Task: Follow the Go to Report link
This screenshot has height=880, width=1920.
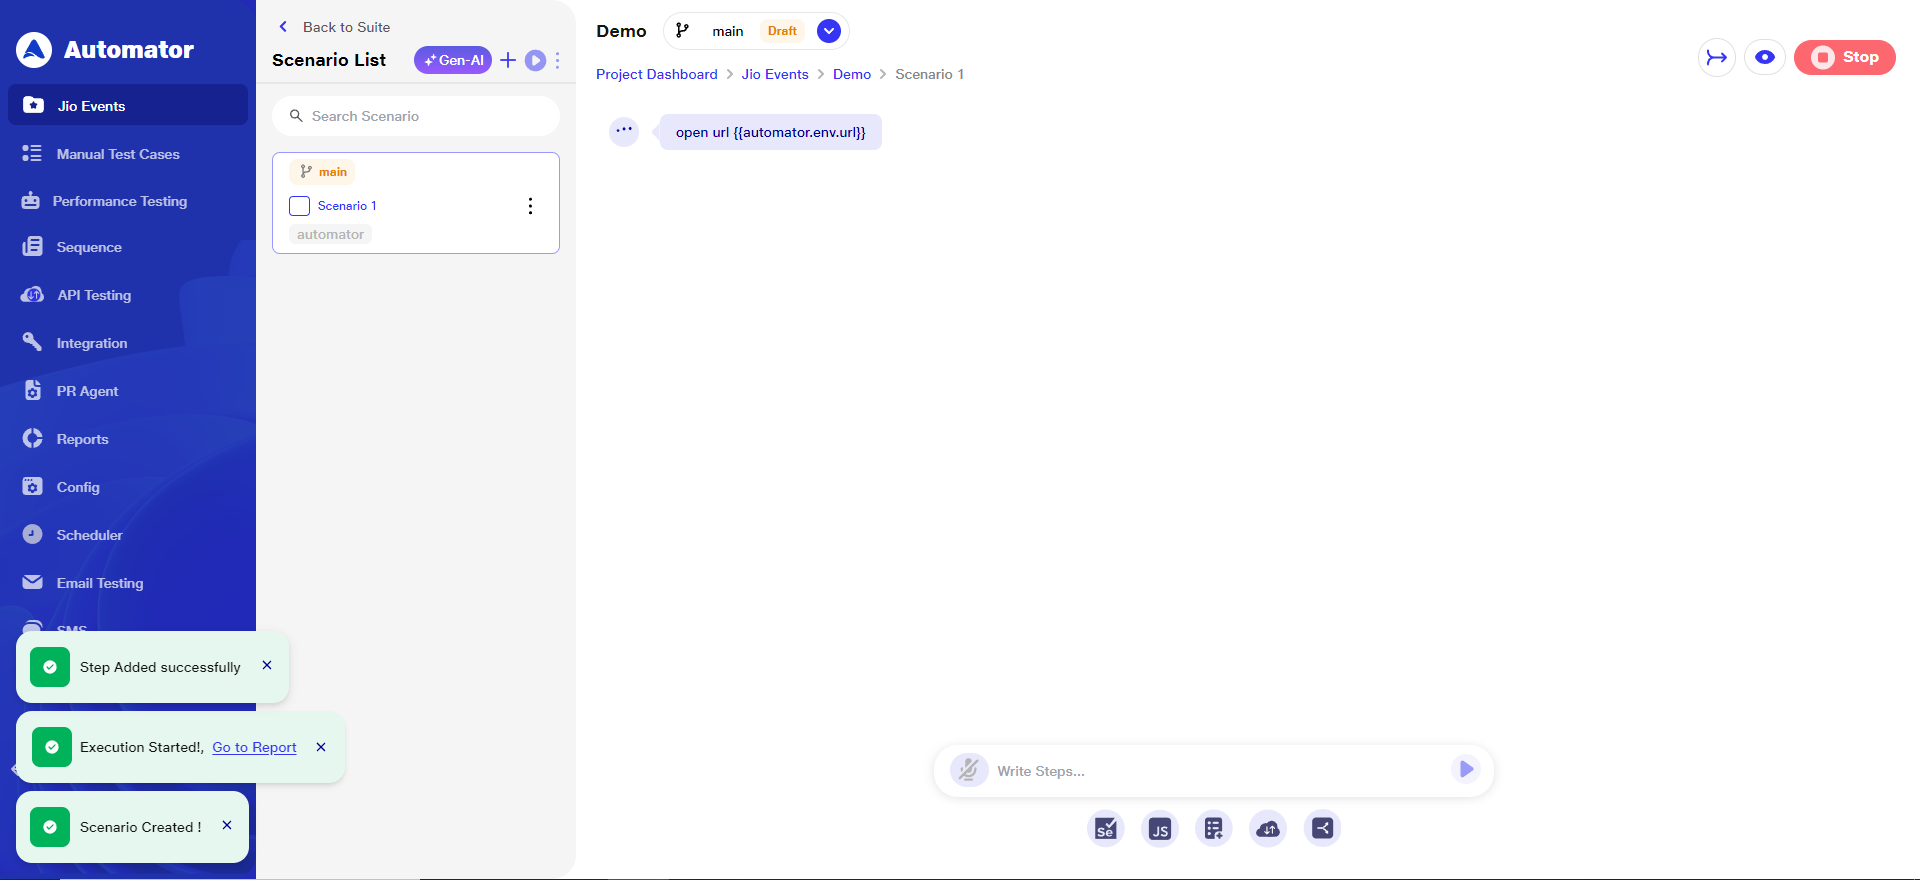Action: pyautogui.click(x=254, y=747)
